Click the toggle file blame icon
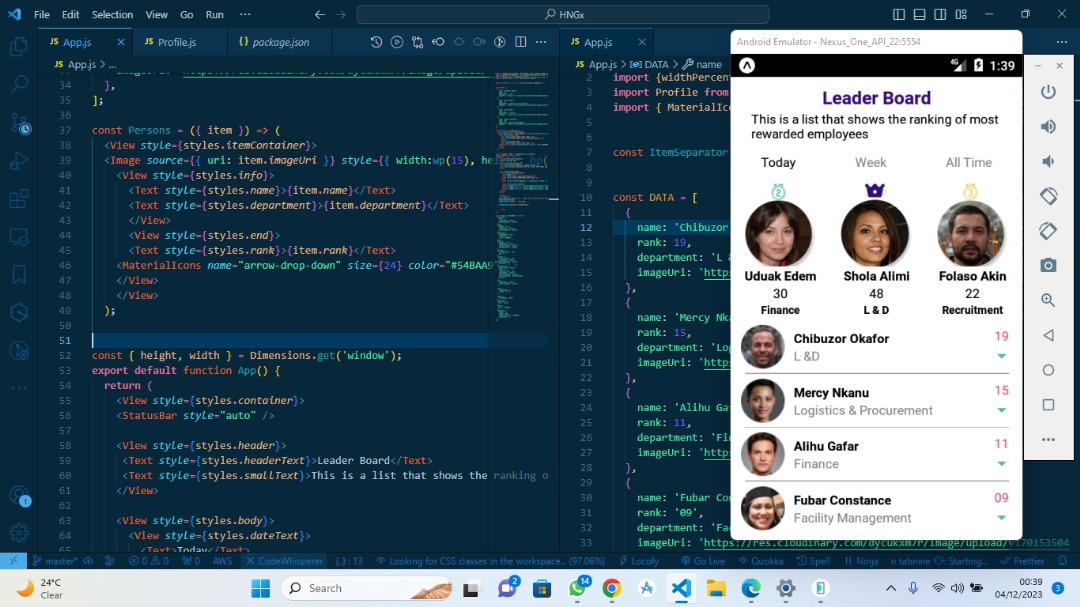 [500, 42]
